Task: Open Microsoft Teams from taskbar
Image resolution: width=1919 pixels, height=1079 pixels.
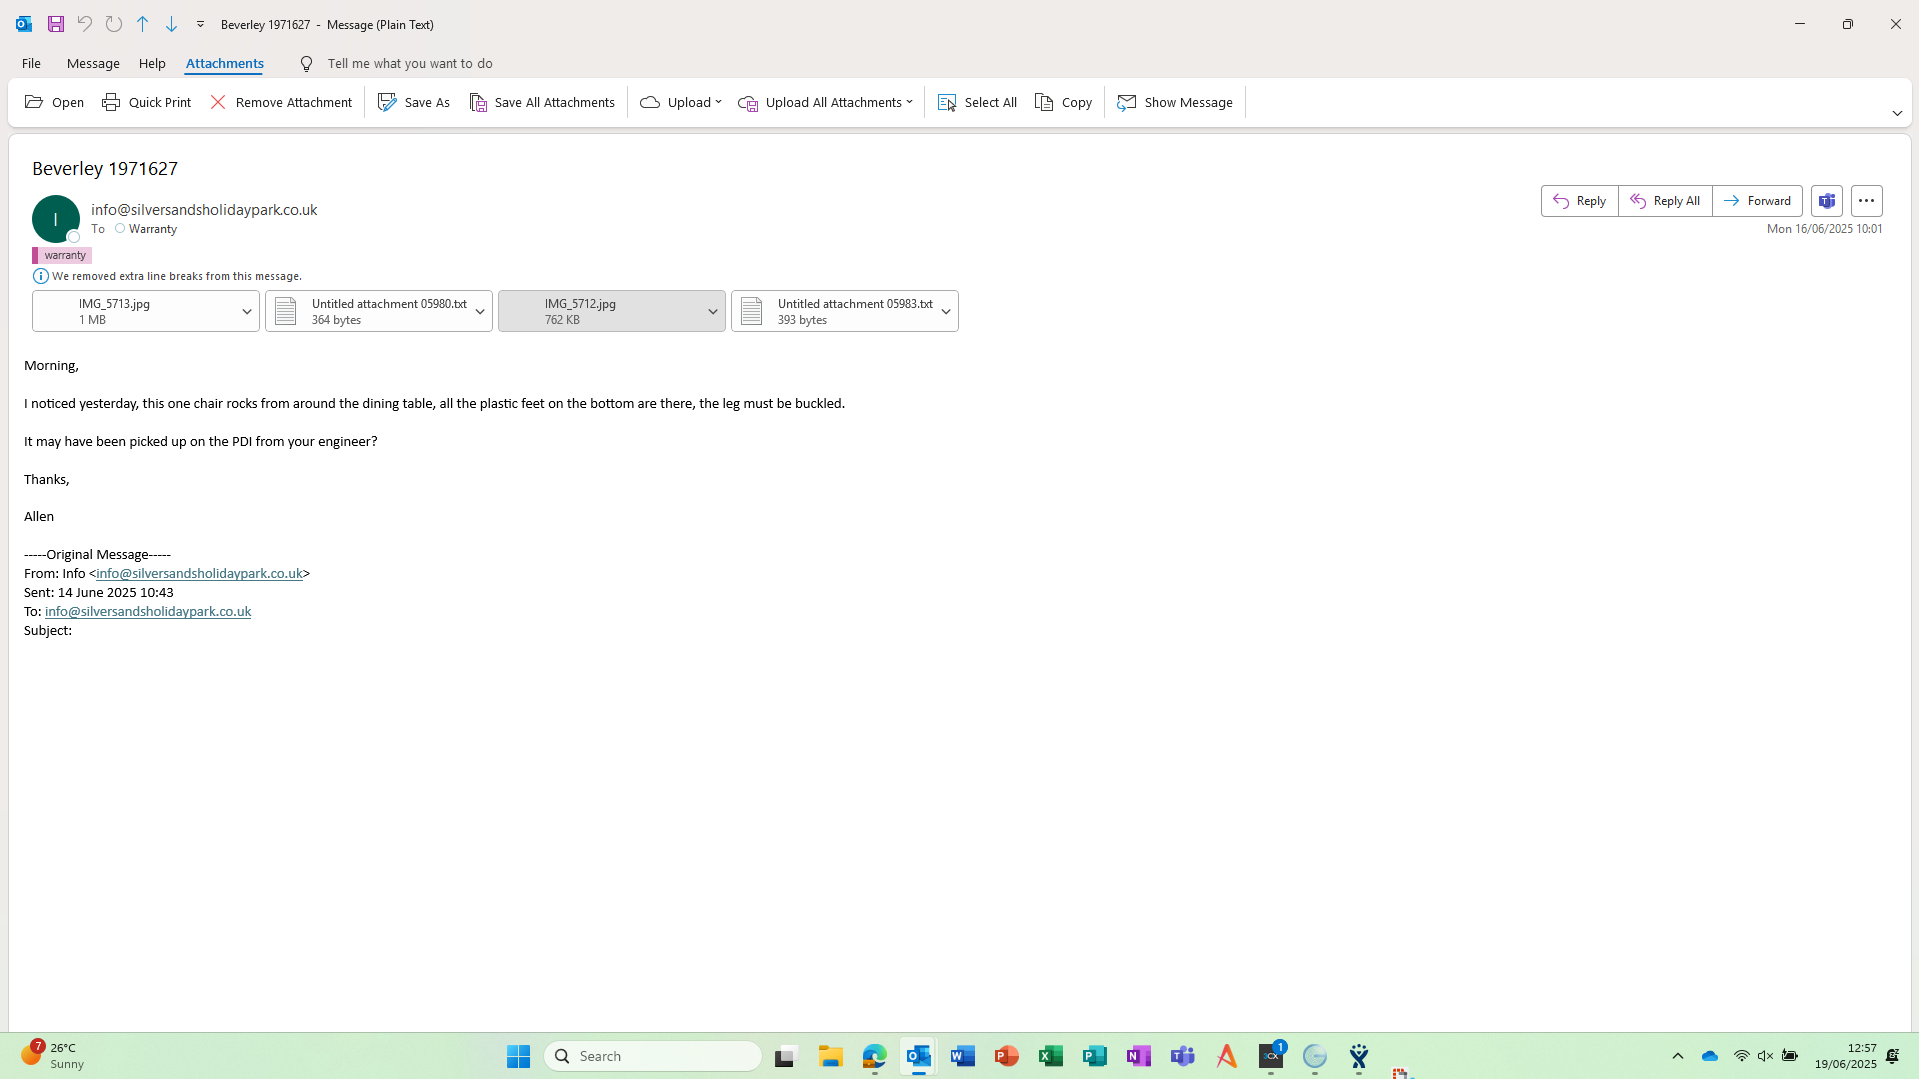Action: click(x=1183, y=1056)
